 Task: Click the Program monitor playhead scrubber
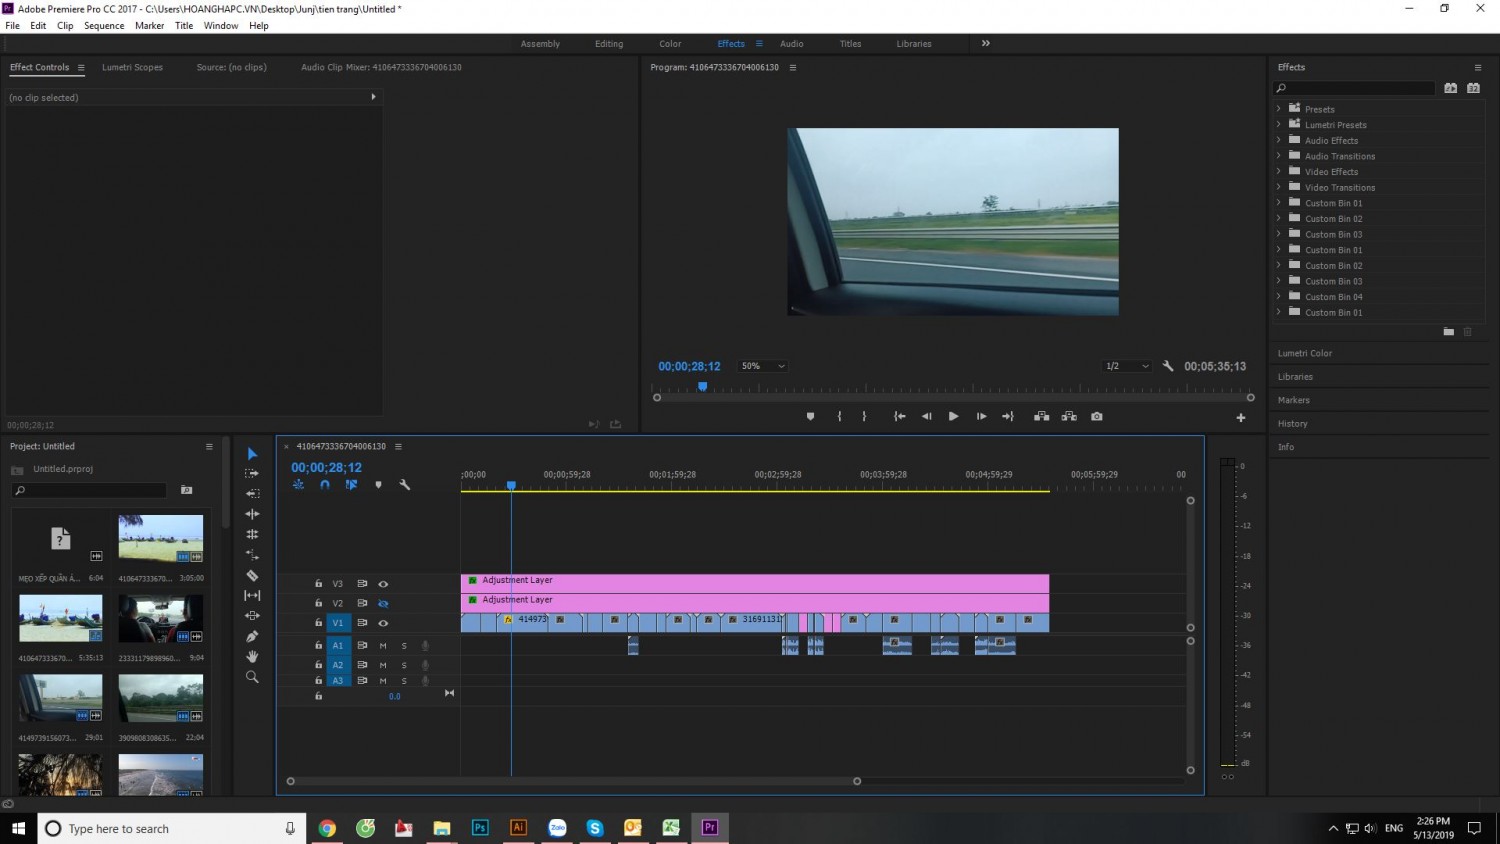702,386
